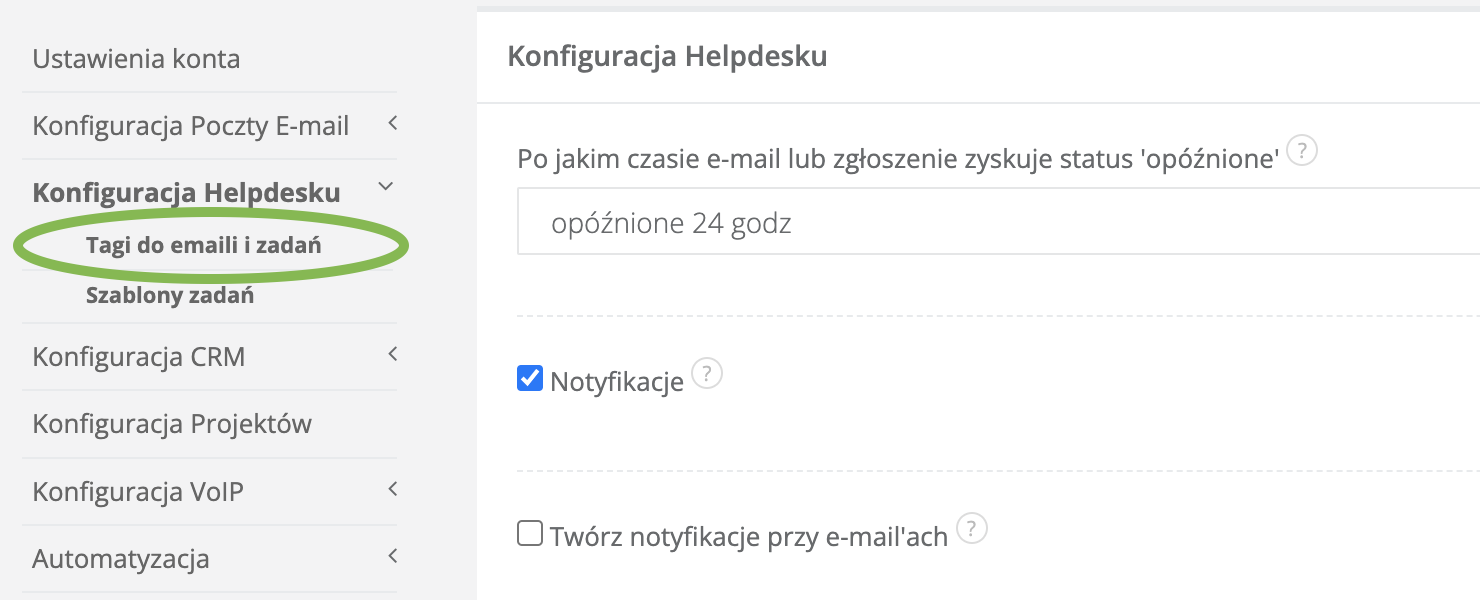Open the 'opóźnione 24 godz' dropdown

(998, 222)
